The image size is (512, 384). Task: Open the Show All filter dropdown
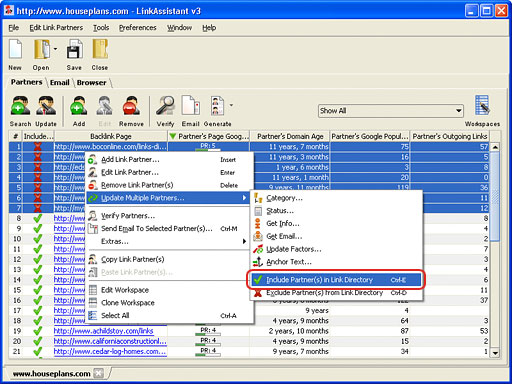pos(391,111)
